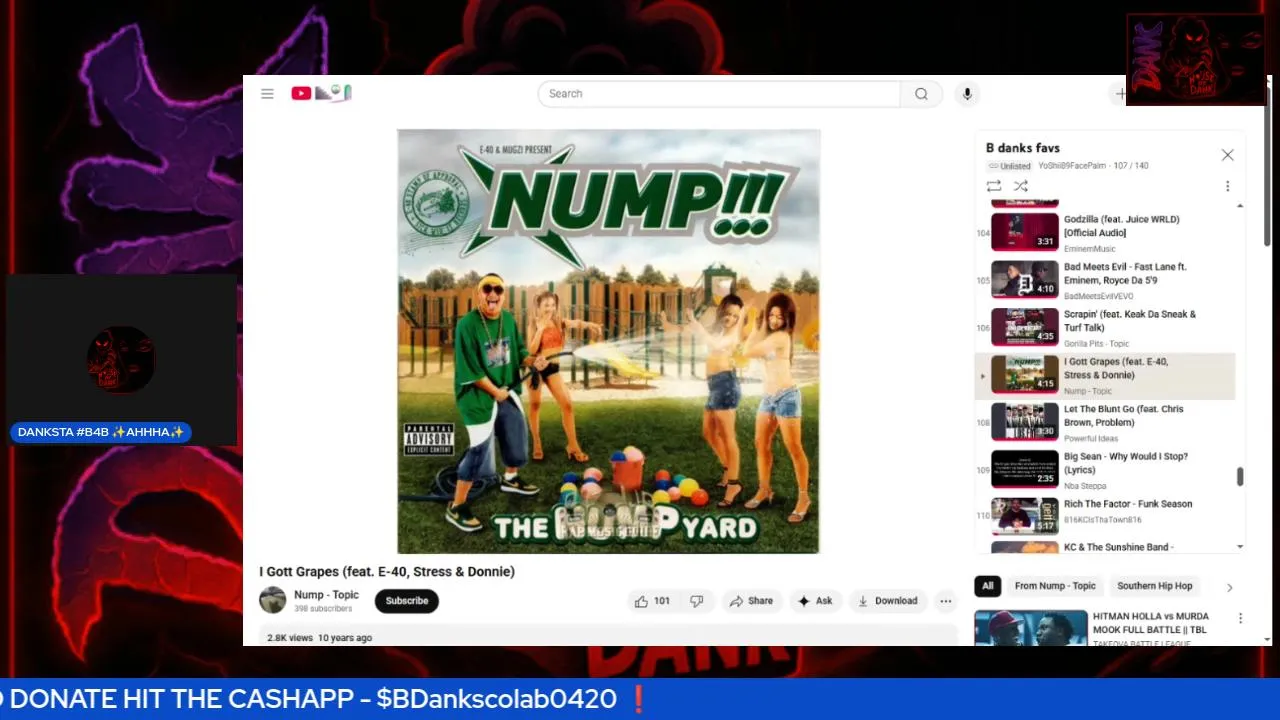This screenshot has width=1280, height=720.
Task: Click the 398 subscribers text
Action: point(323,609)
